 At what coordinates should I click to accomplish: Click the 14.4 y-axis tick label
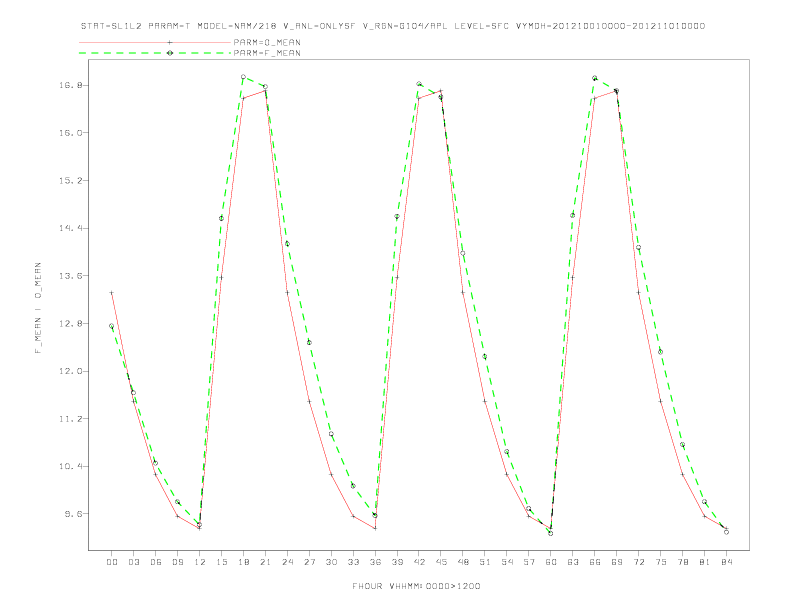pyautogui.click(x=70, y=228)
